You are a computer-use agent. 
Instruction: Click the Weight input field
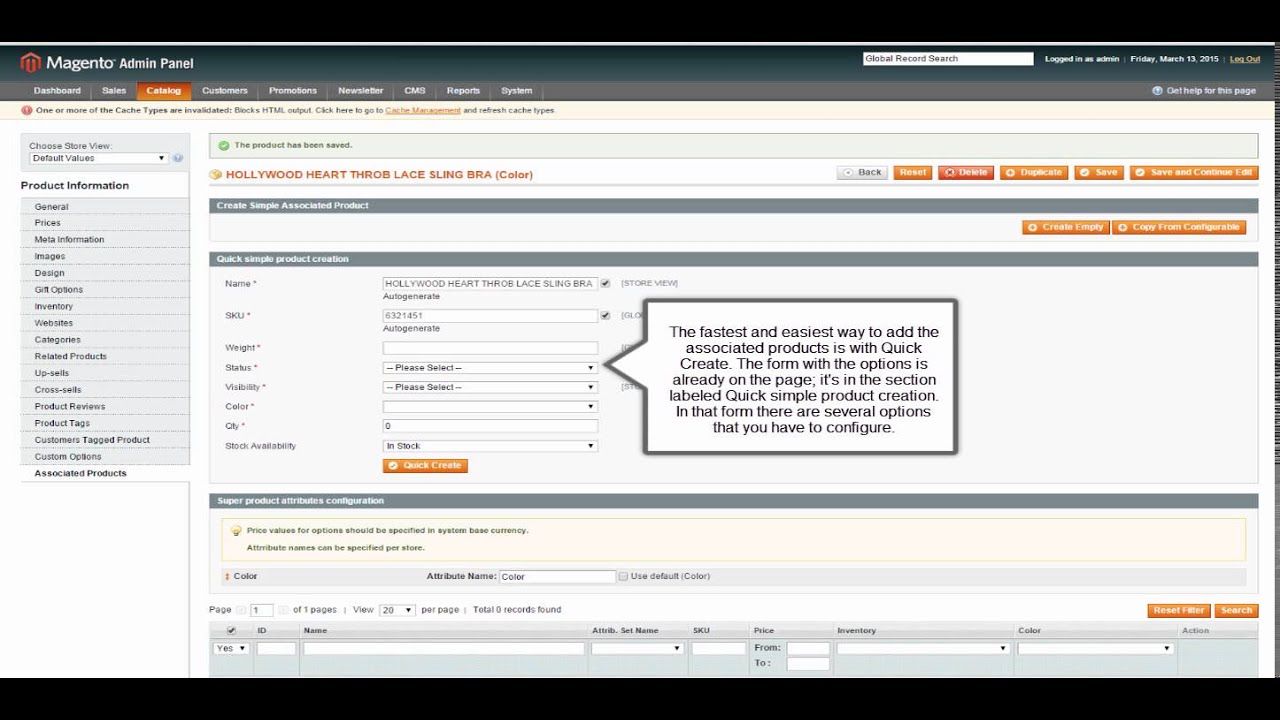tap(490, 348)
